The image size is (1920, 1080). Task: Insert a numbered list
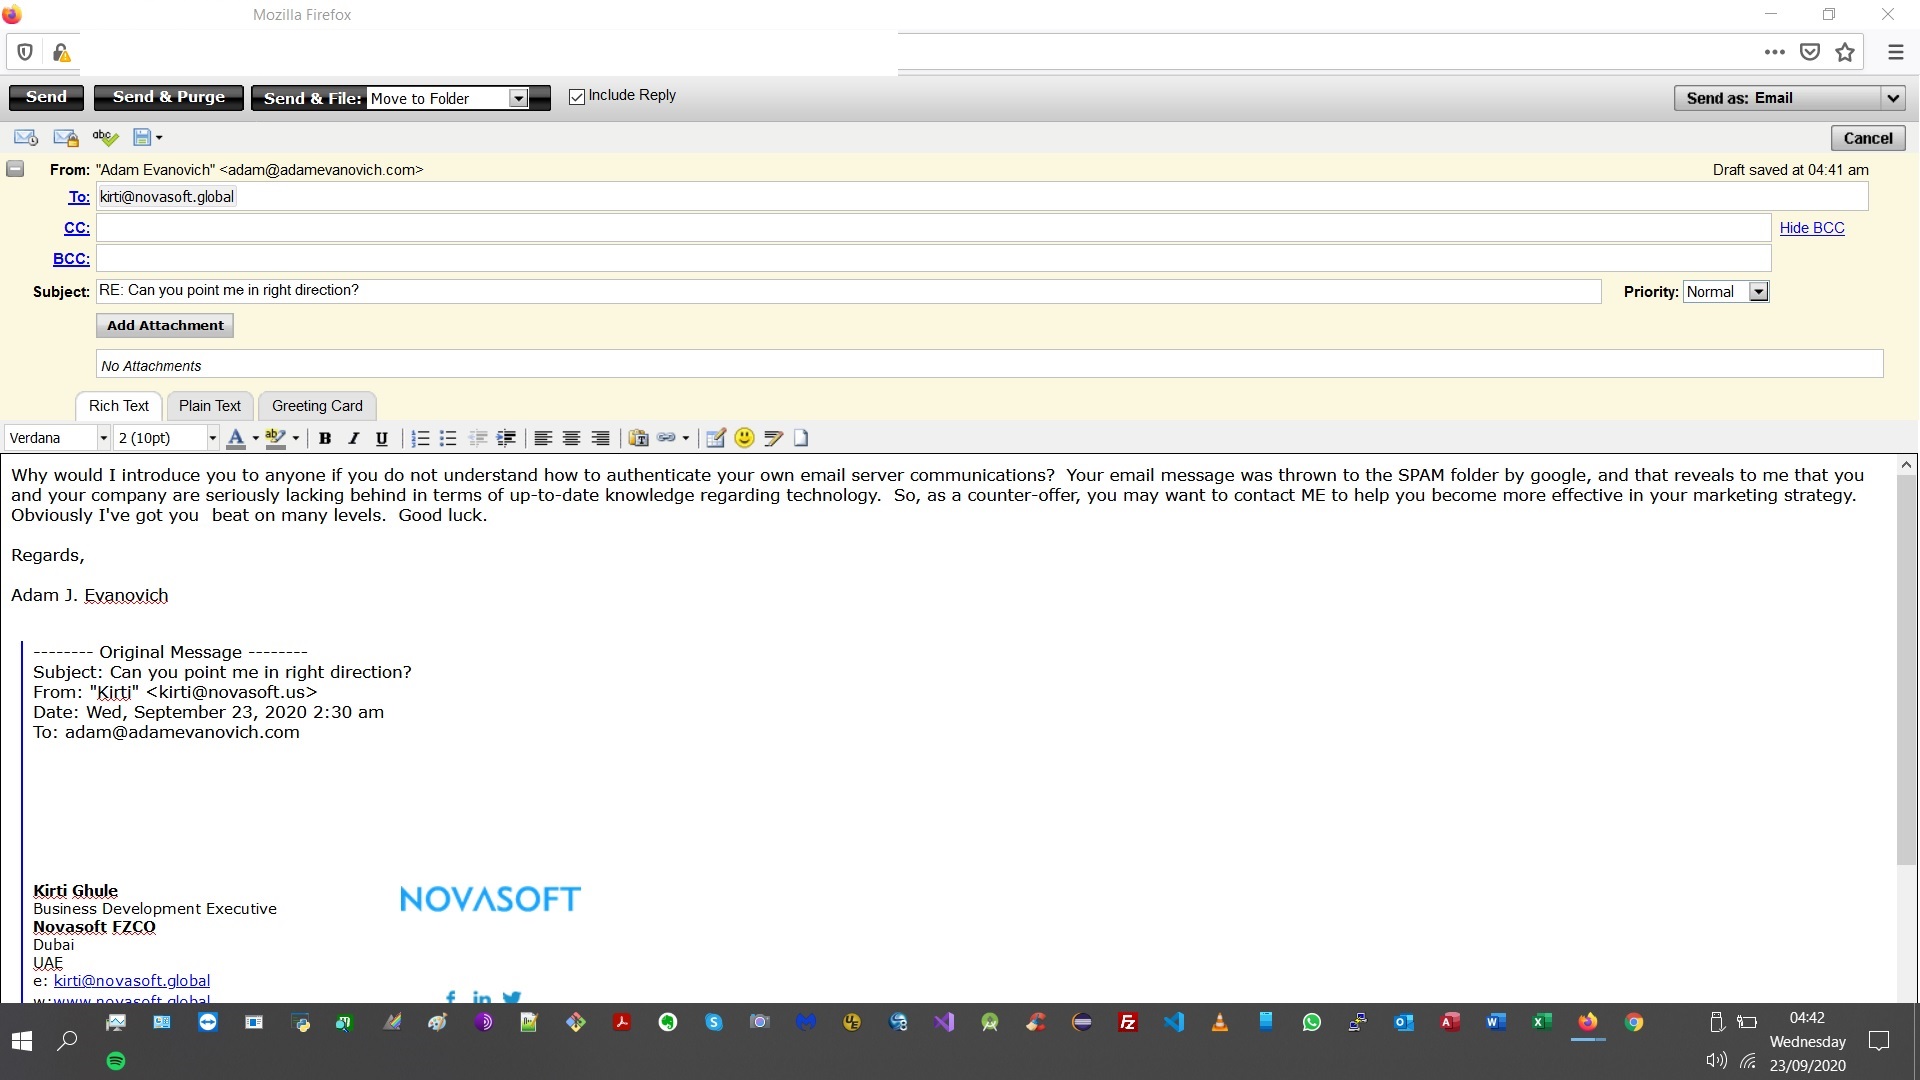(x=420, y=438)
